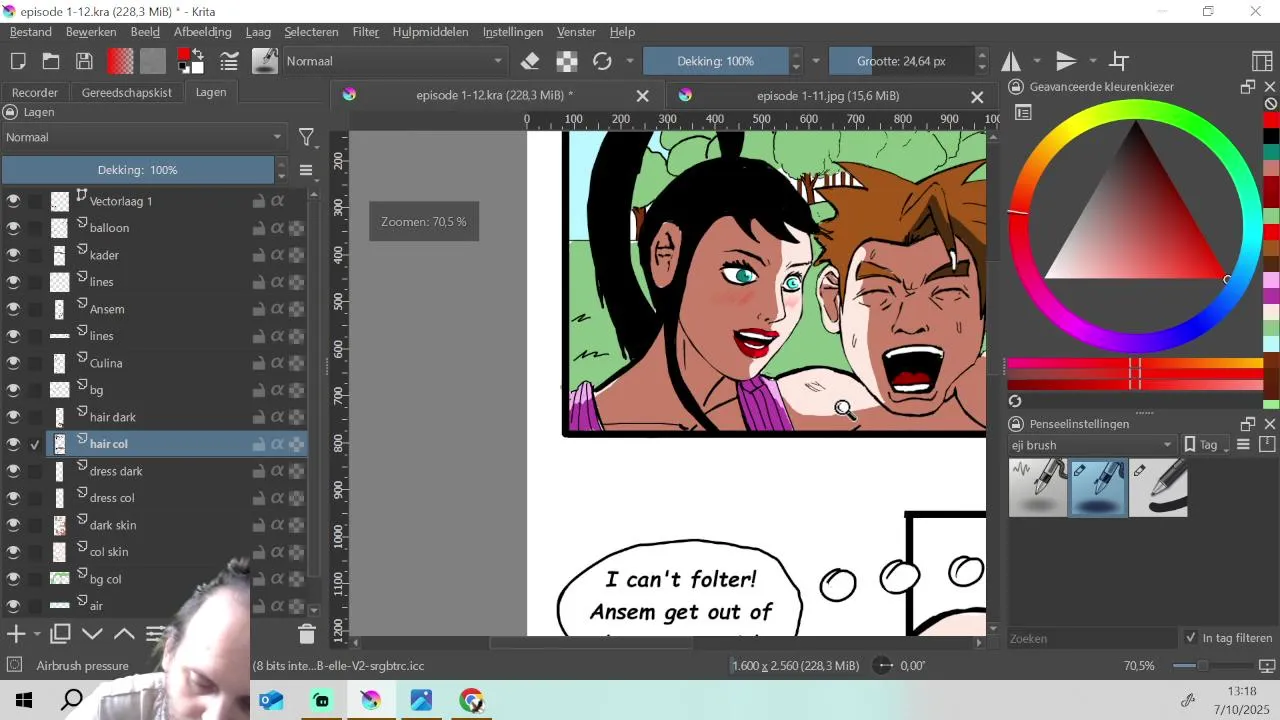Viewport: 1280px width, 720px height.
Task: Switch to the Recorder tab
Action: pos(35,92)
